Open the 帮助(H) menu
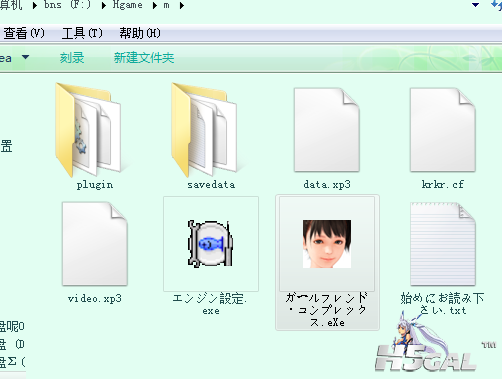The width and height of the screenshot is (502, 379). [140, 33]
